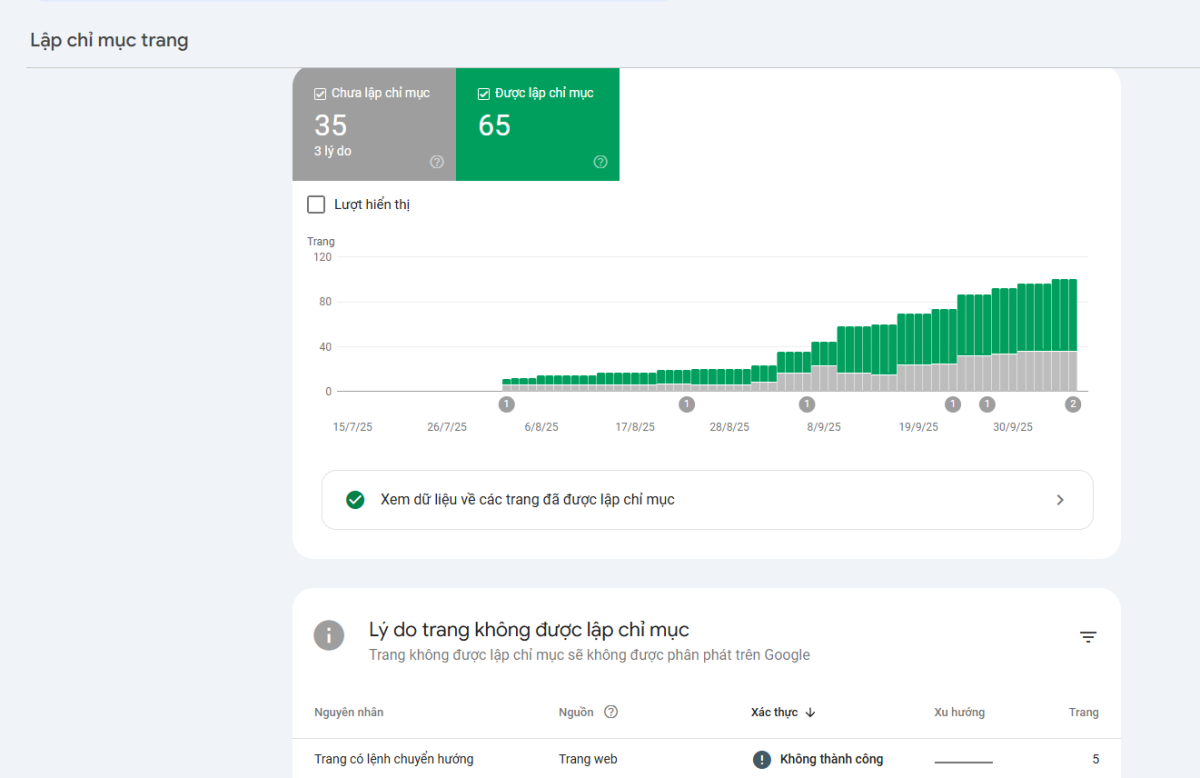Sort by the 'Trang' column header
Screen dimensions: 1200x778
[1083, 712]
